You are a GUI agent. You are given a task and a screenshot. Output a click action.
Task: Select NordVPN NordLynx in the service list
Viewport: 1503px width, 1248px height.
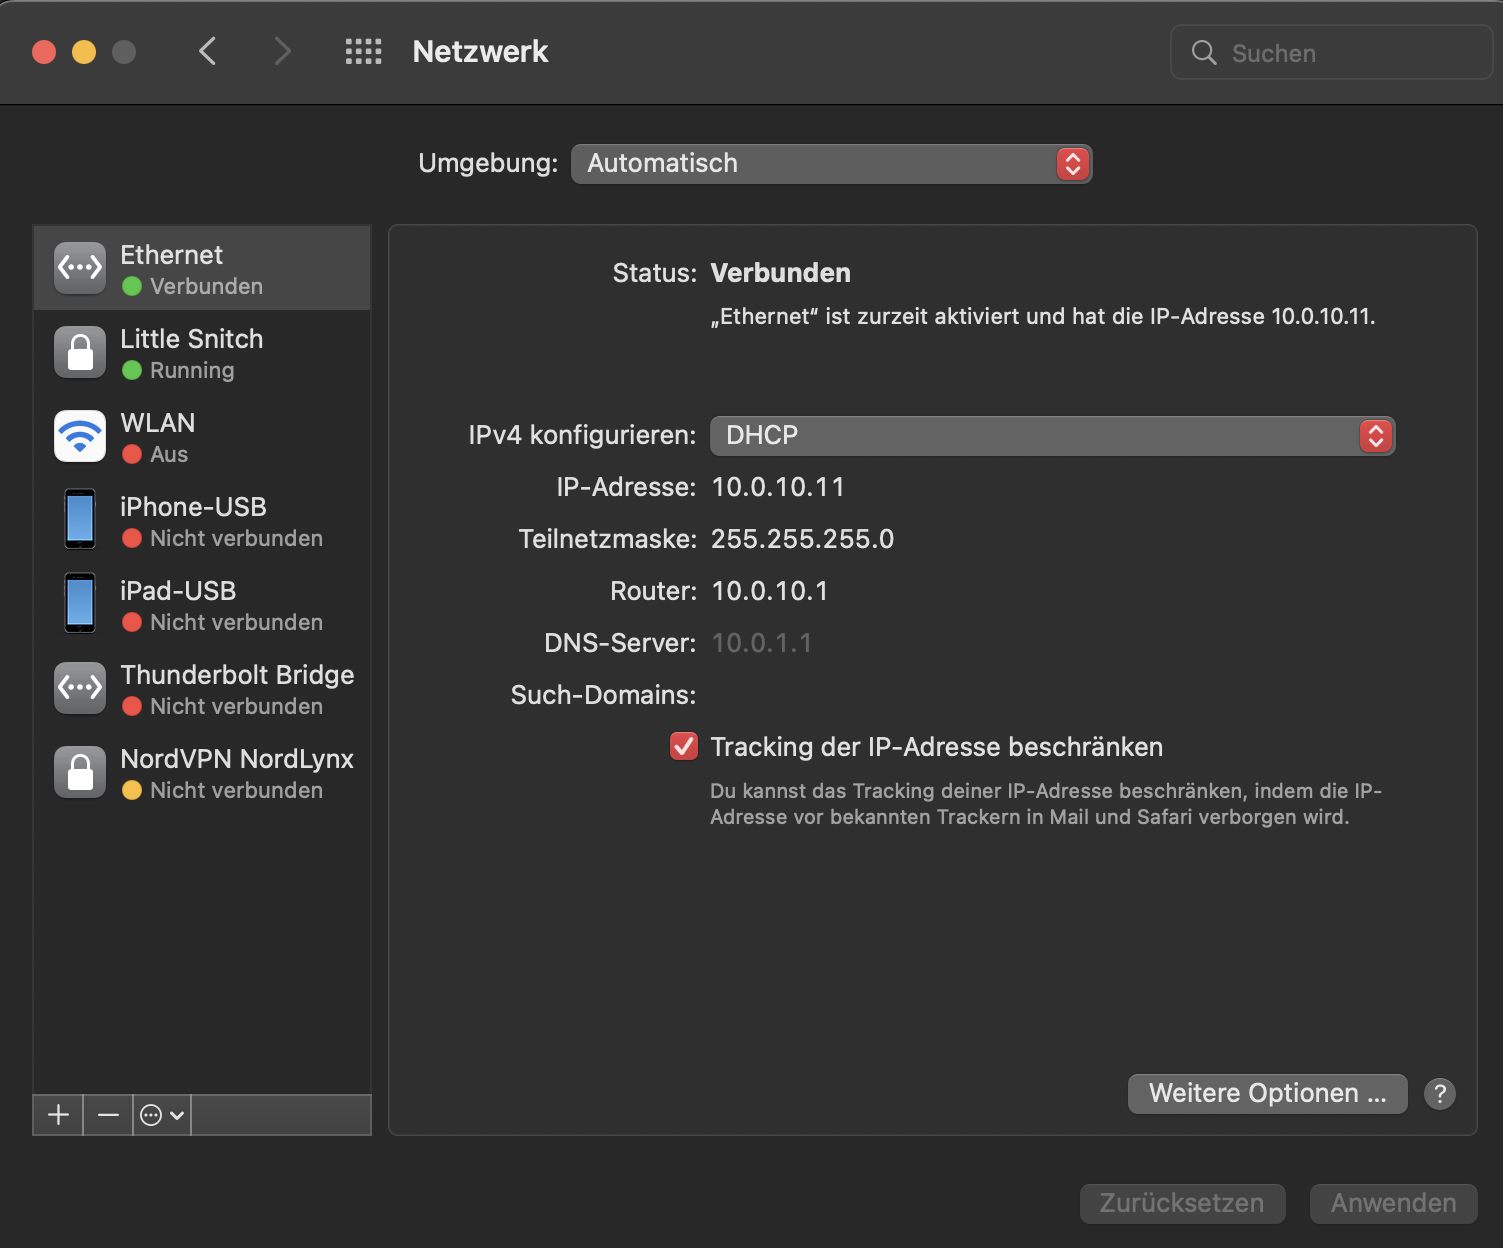click(x=202, y=772)
